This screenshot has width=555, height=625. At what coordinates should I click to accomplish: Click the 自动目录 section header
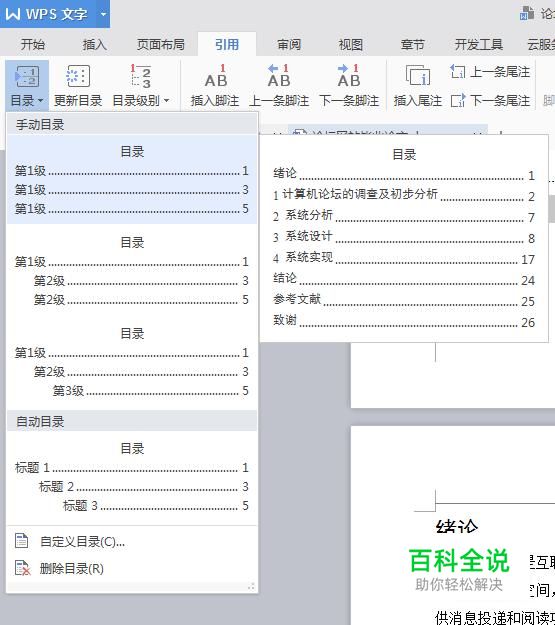click(132, 421)
